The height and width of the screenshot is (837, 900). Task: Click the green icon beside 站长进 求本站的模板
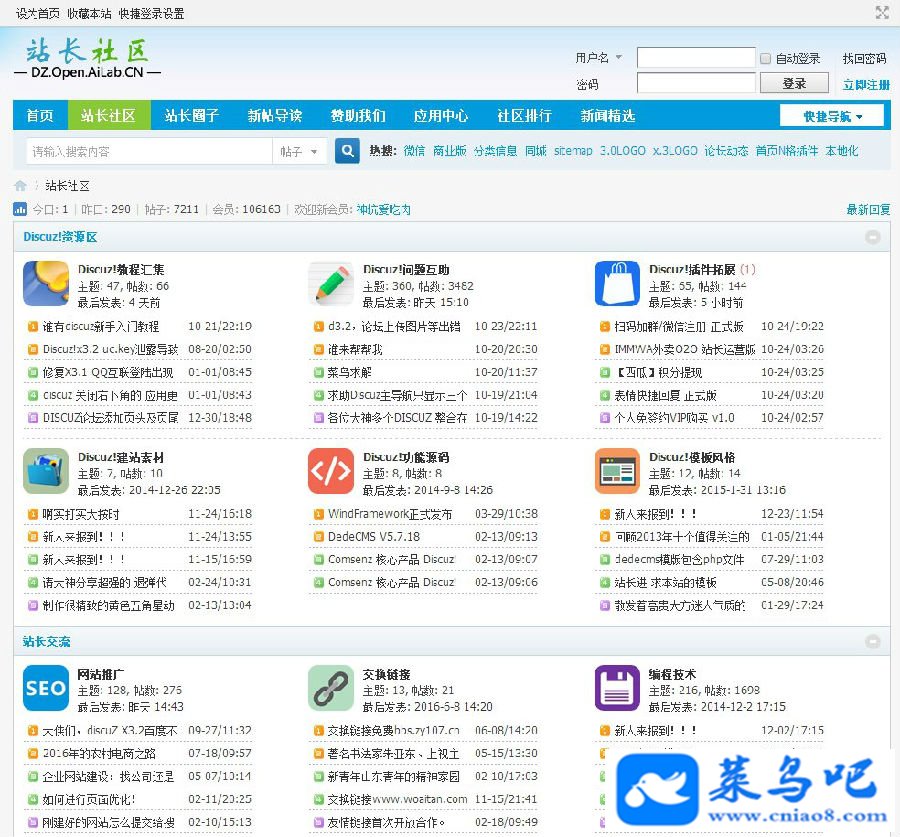[604, 583]
